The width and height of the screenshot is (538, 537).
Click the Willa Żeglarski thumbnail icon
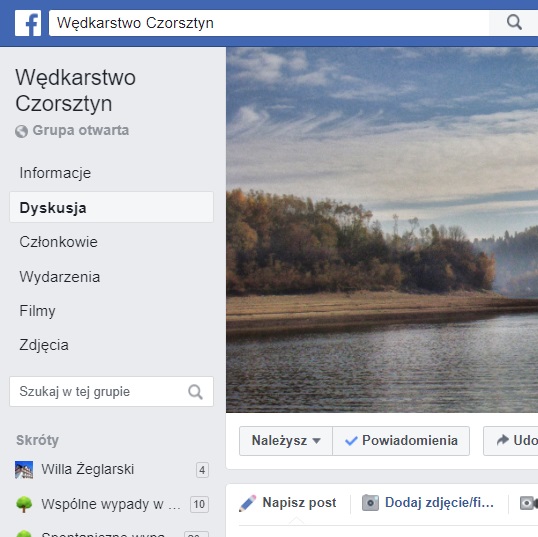[x=24, y=470]
